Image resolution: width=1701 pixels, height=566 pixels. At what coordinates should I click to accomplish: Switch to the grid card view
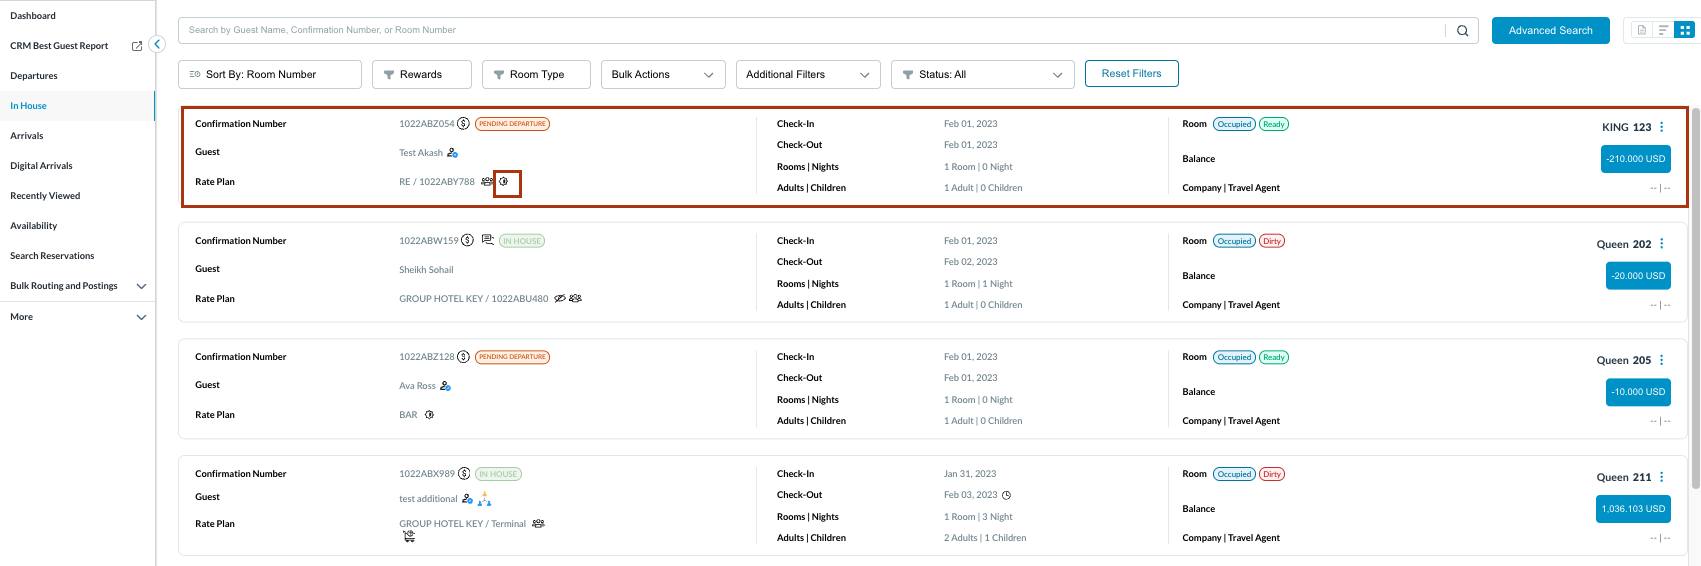(x=1685, y=30)
